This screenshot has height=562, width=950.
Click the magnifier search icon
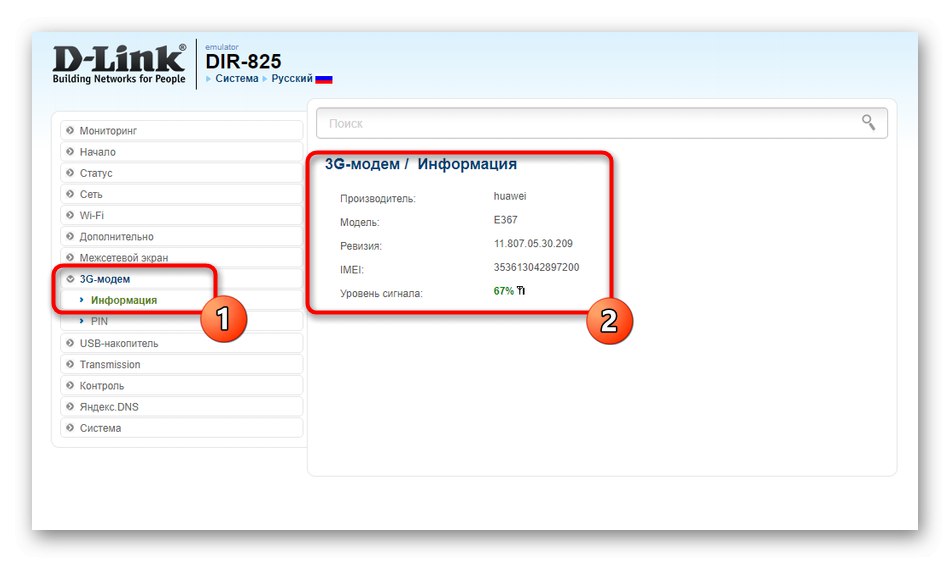click(x=868, y=122)
